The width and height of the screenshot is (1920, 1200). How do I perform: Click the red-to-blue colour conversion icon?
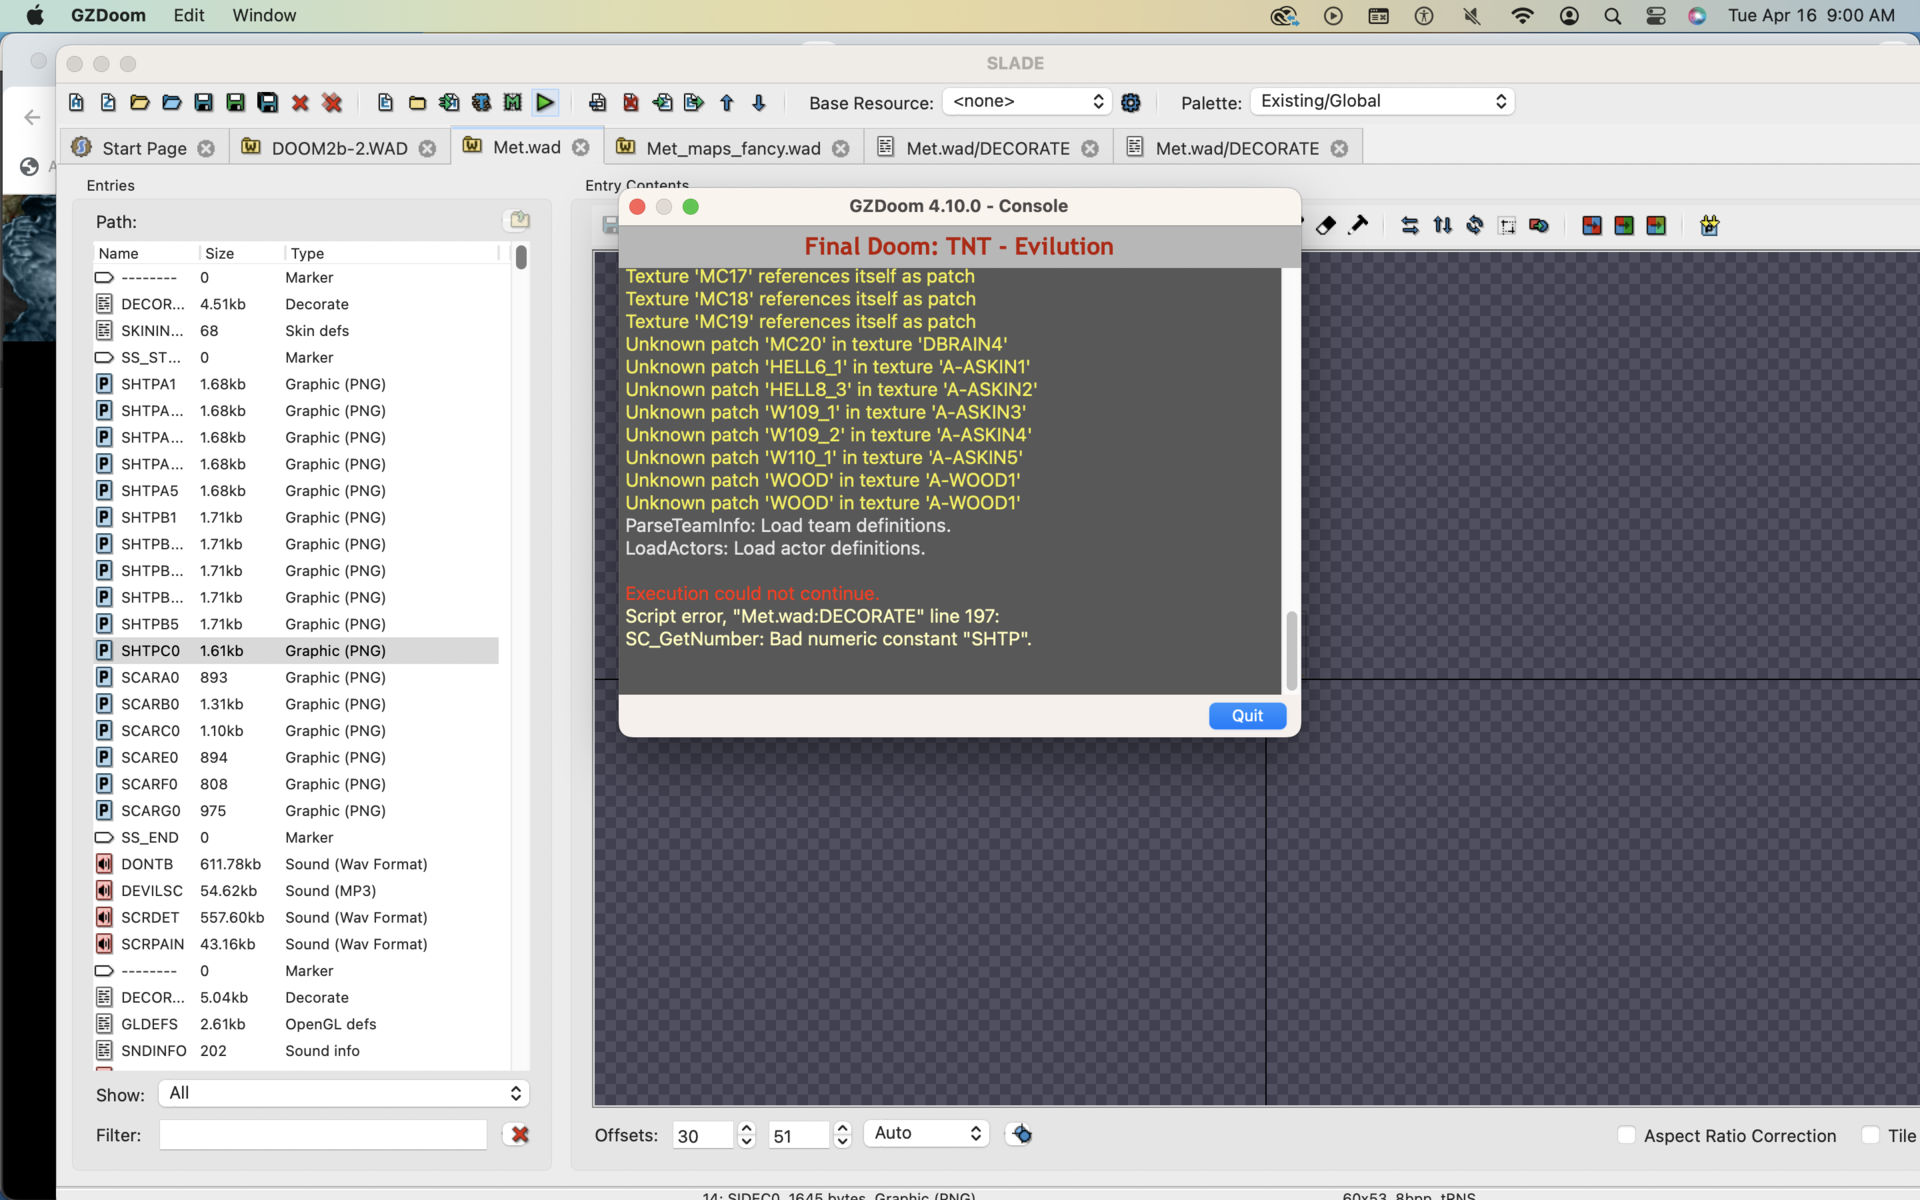[1592, 226]
